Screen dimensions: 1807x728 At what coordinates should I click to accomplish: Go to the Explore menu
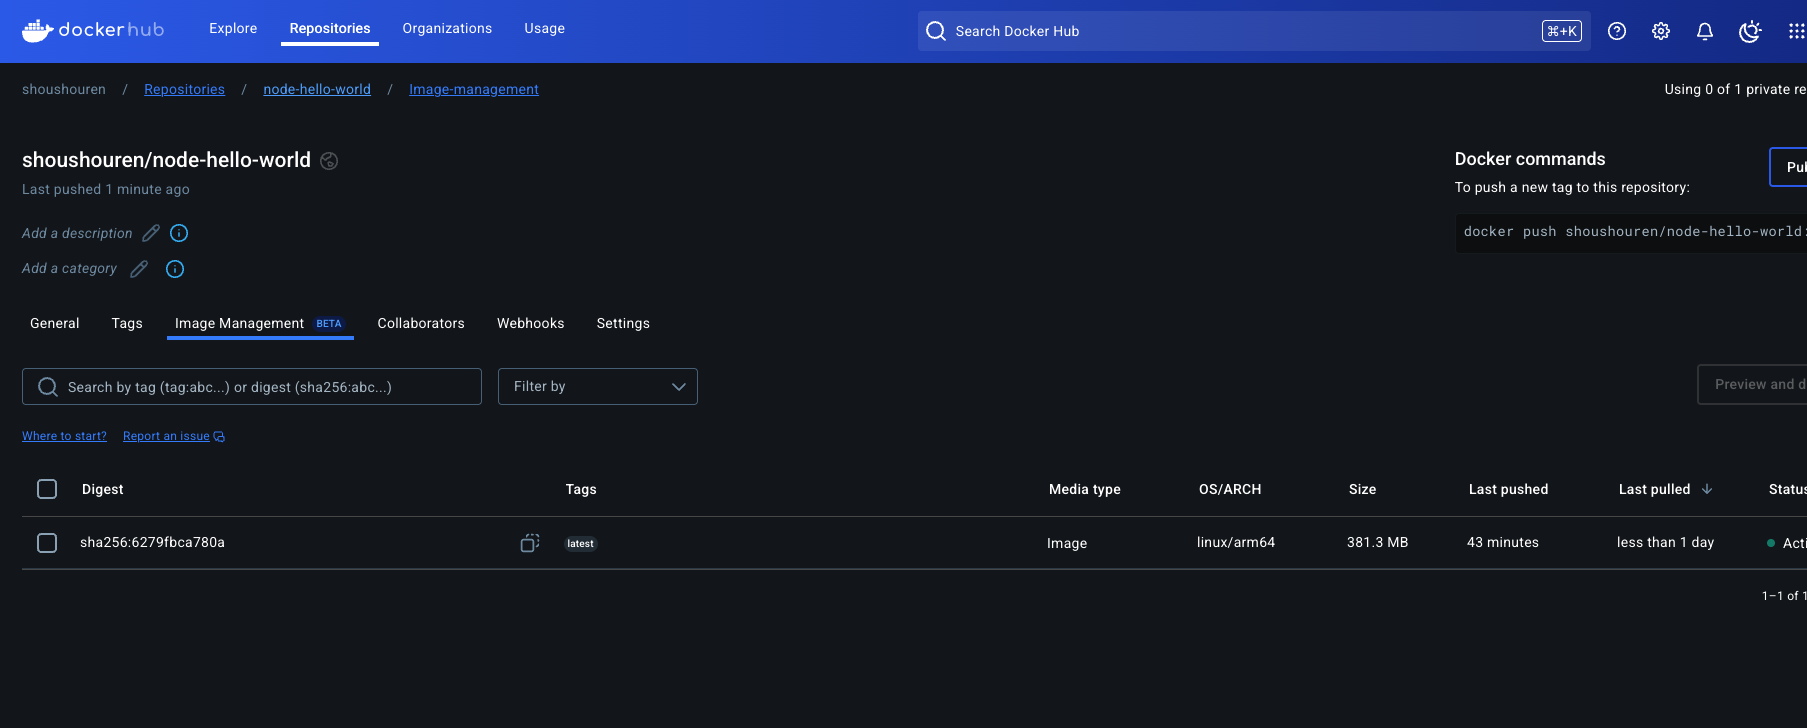233,28
